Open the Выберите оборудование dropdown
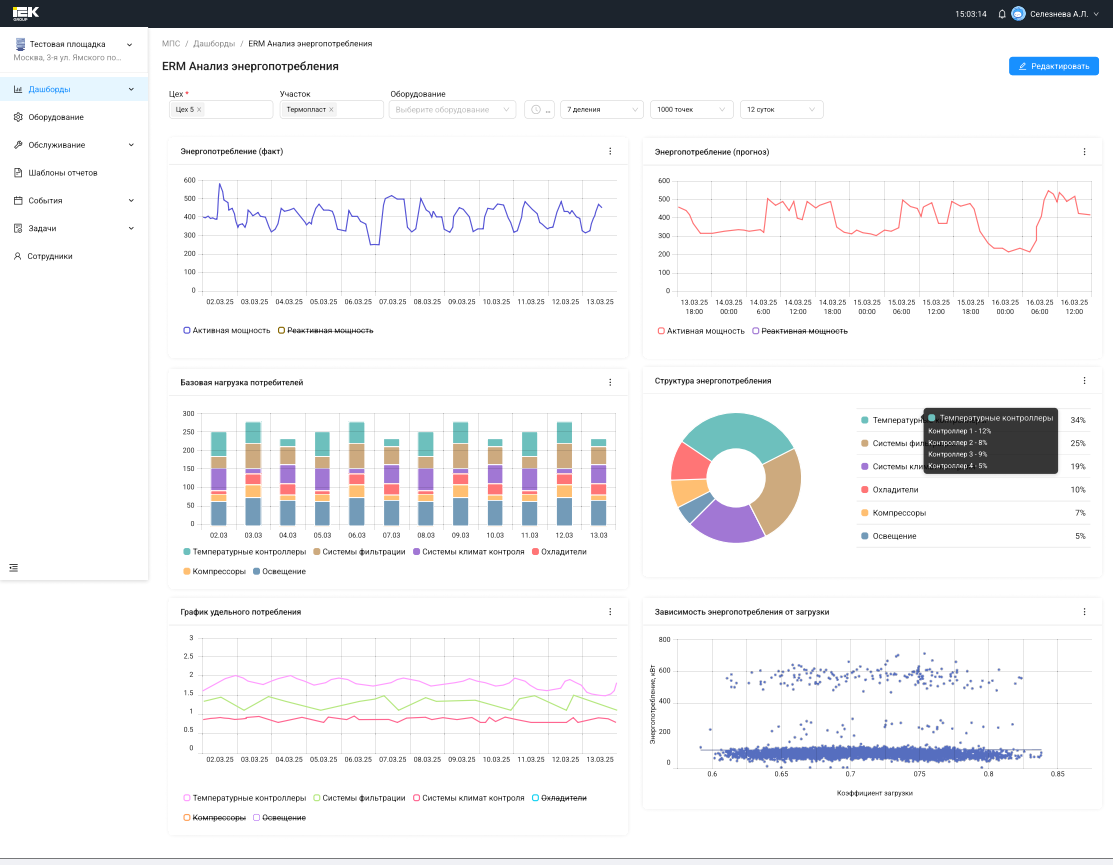Image resolution: width=1113 pixels, height=865 pixels. coord(452,109)
